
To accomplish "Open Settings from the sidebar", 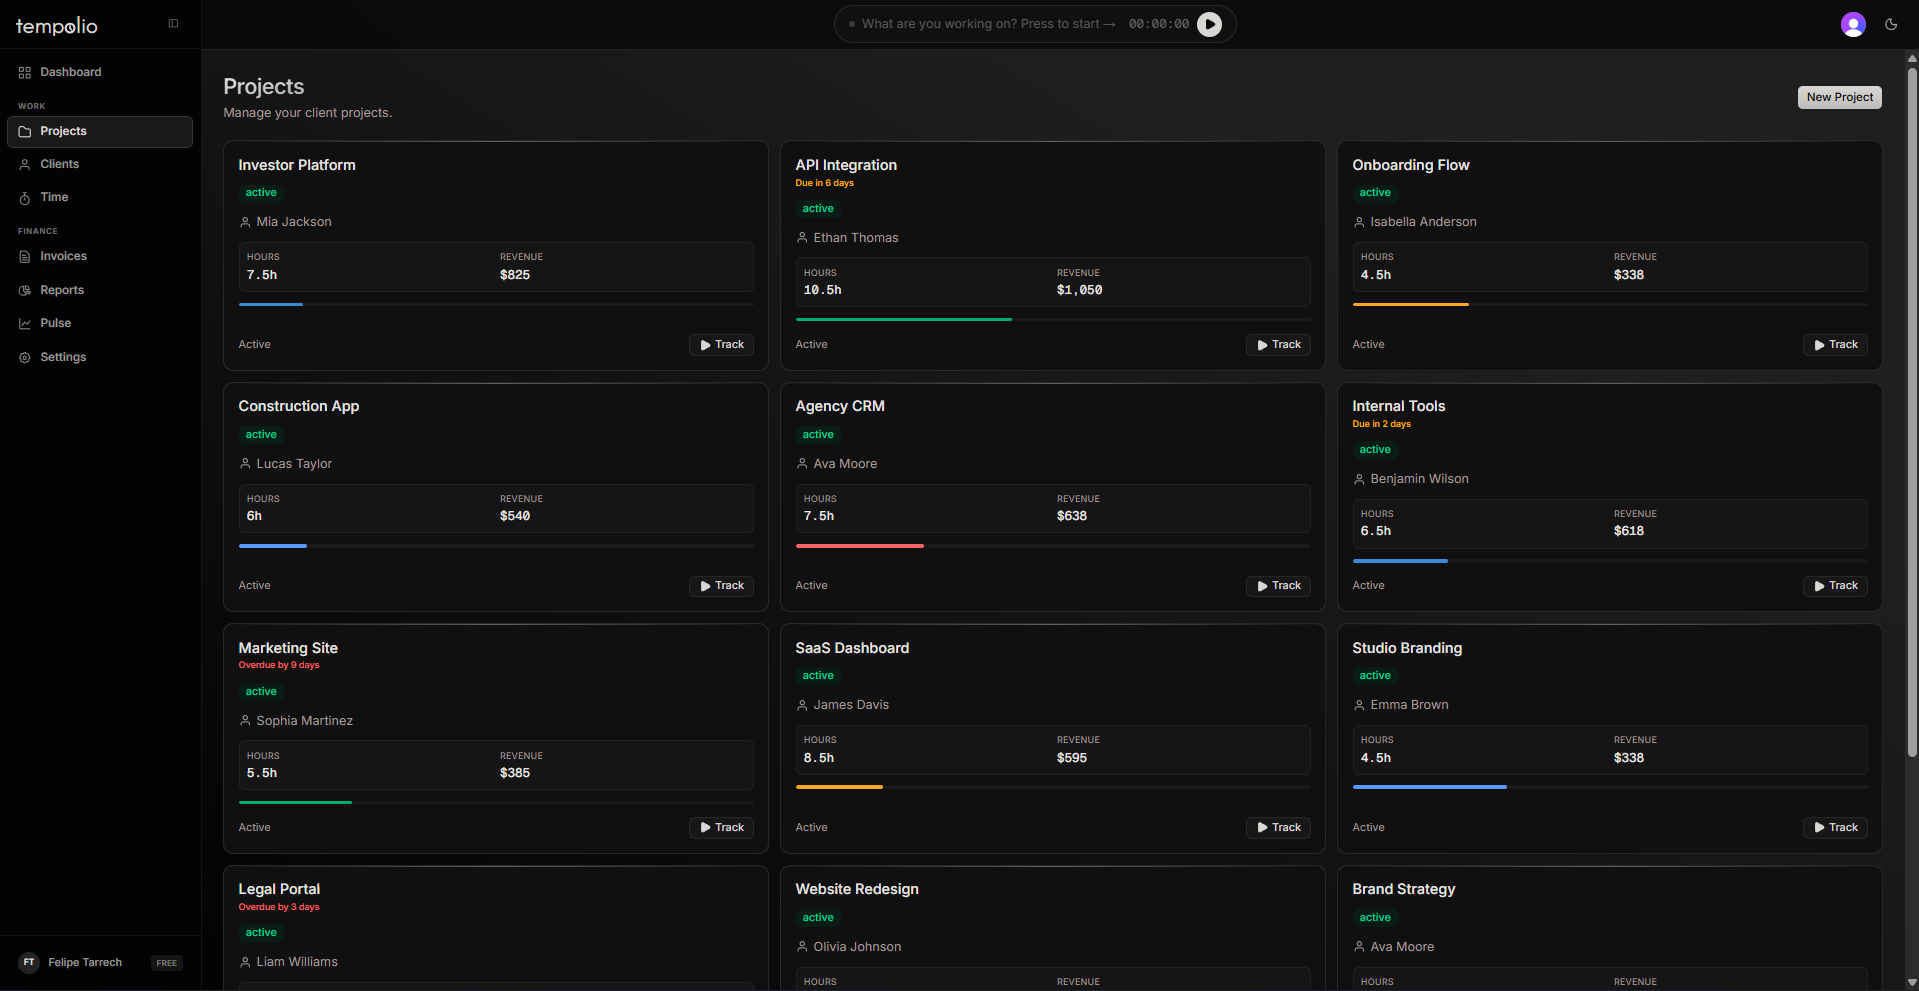I will coord(100,357).
